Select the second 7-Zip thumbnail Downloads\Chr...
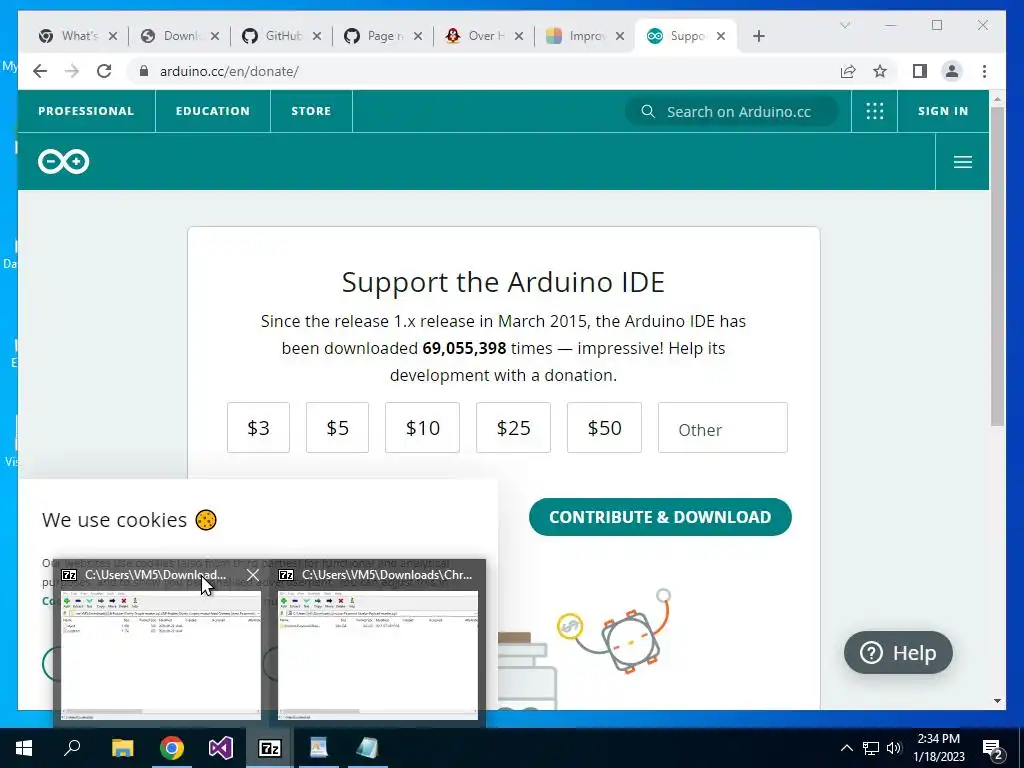This screenshot has height=768, width=1024. click(377, 655)
